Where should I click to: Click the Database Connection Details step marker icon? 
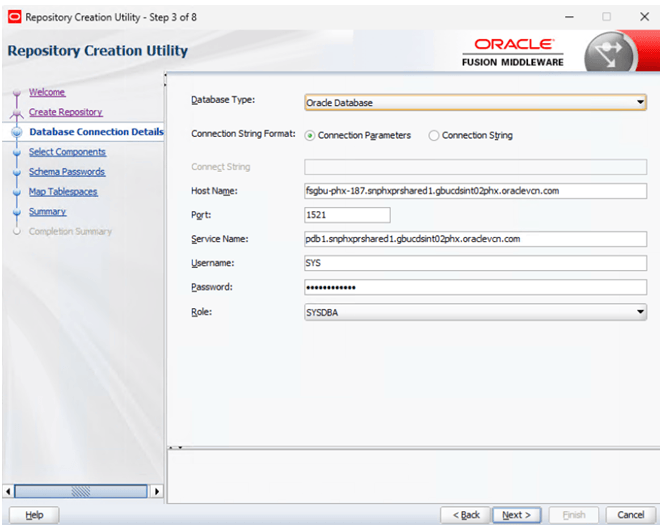17,132
